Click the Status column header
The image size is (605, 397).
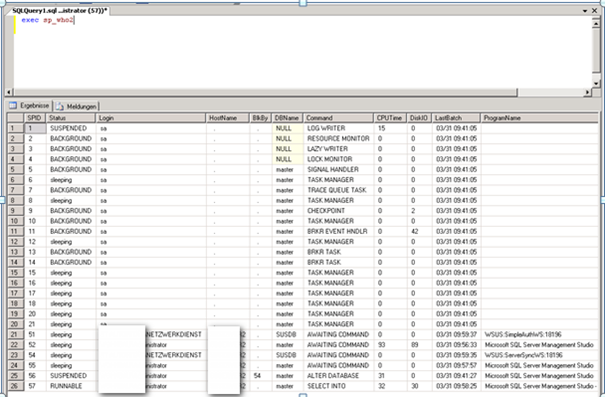[71, 118]
